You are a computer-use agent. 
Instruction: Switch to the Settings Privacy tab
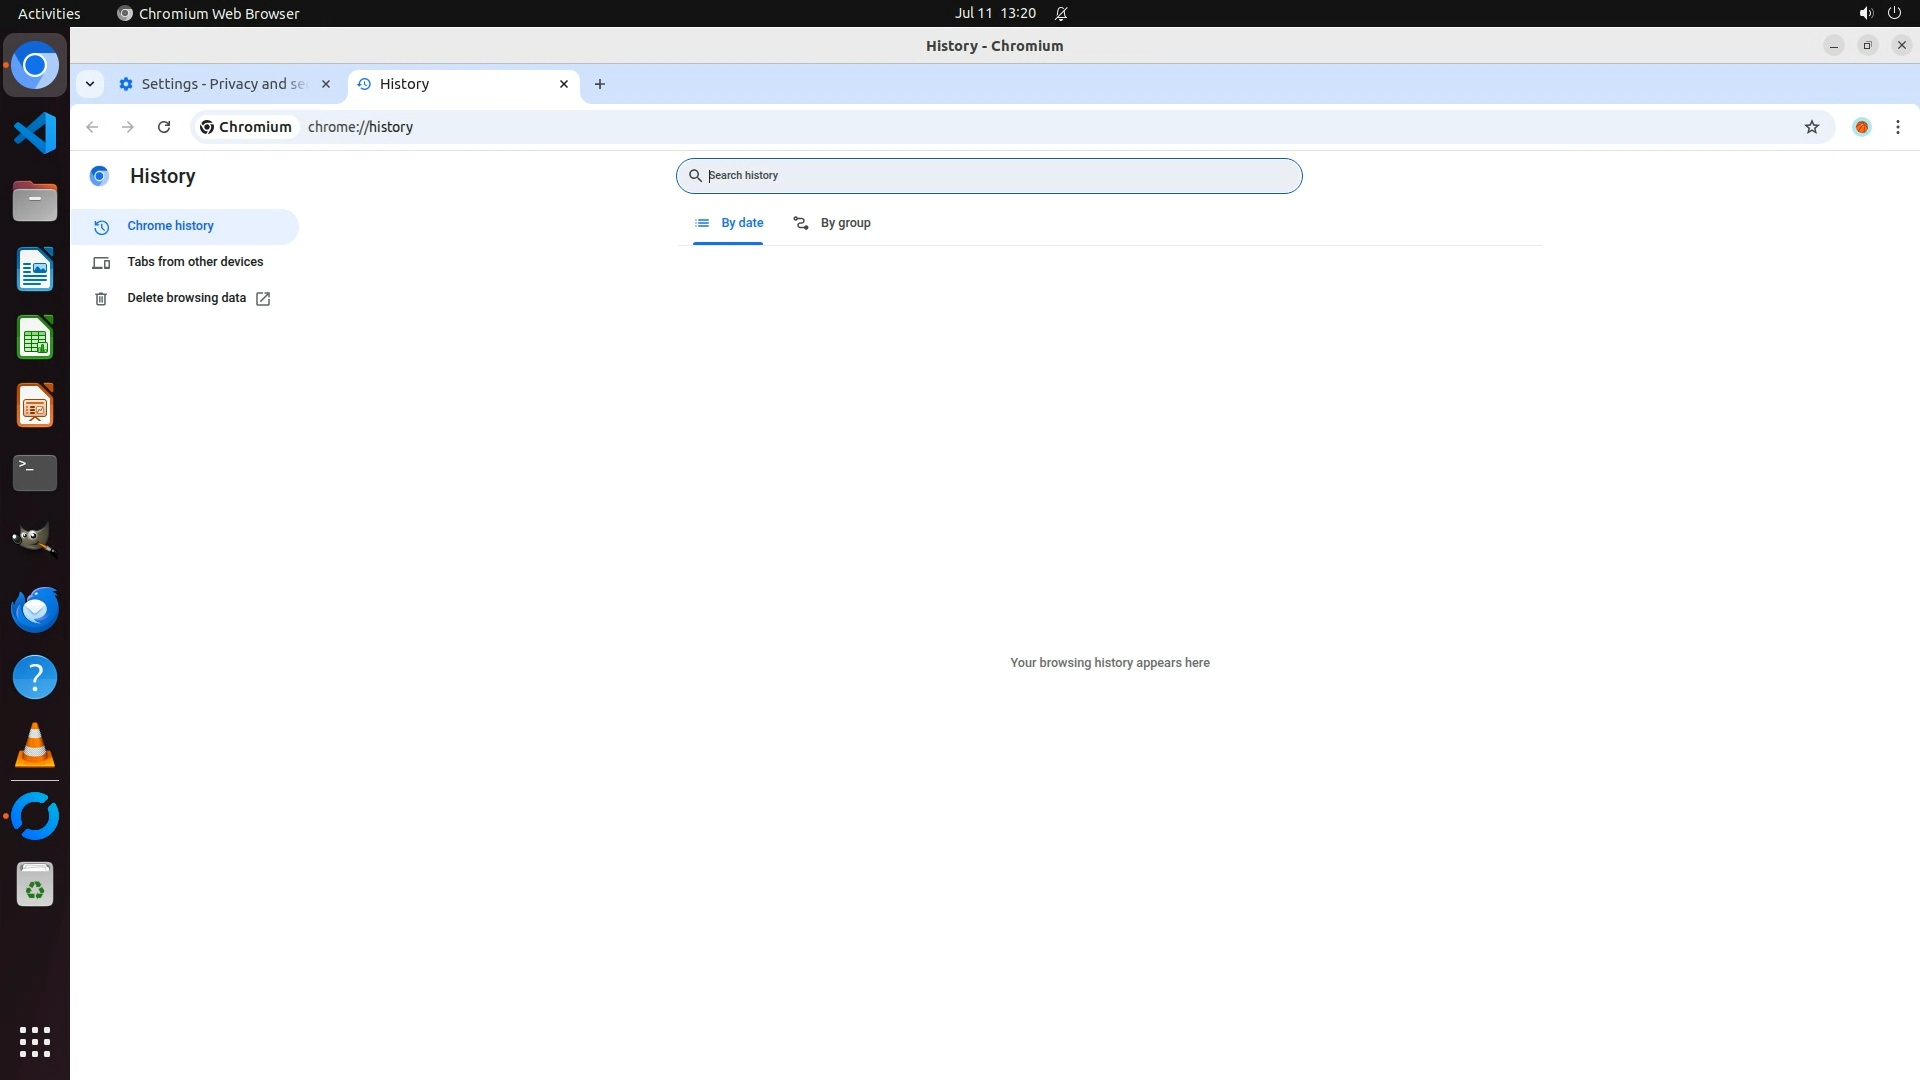(x=222, y=84)
